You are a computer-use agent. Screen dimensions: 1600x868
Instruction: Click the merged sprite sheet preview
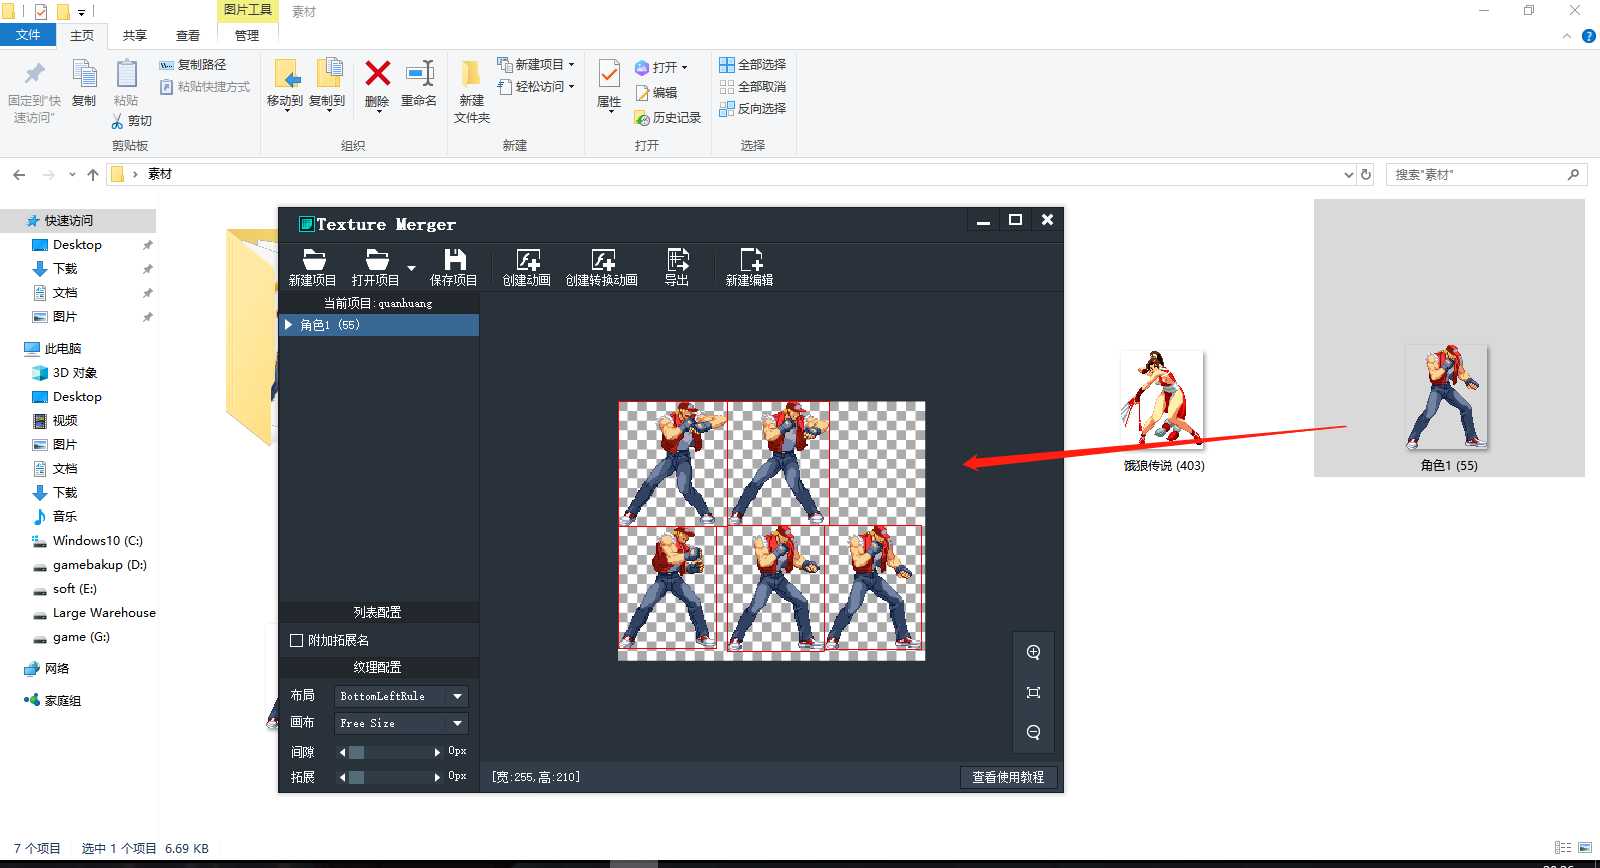click(x=771, y=530)
